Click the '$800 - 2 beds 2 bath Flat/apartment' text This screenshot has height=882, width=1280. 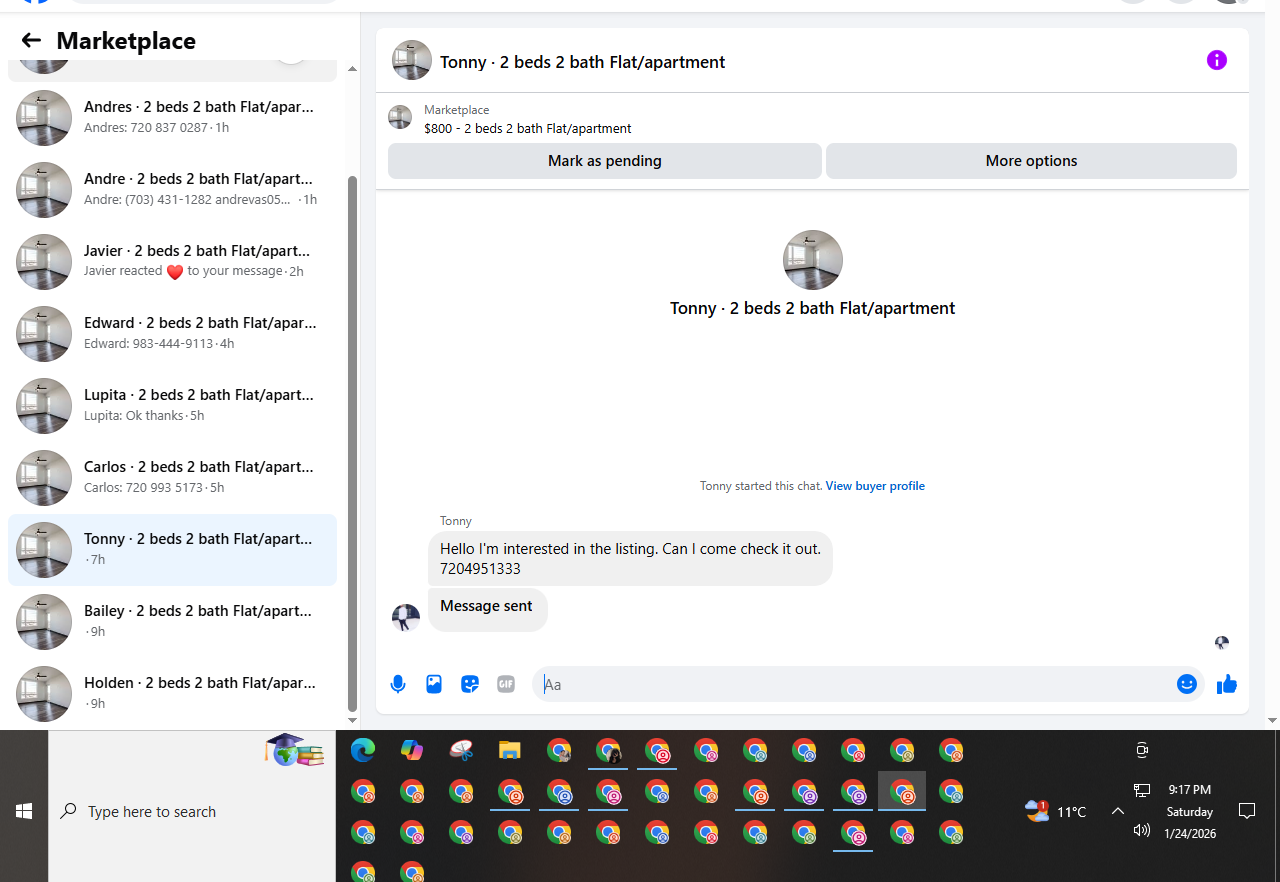(x=527, y=128)
